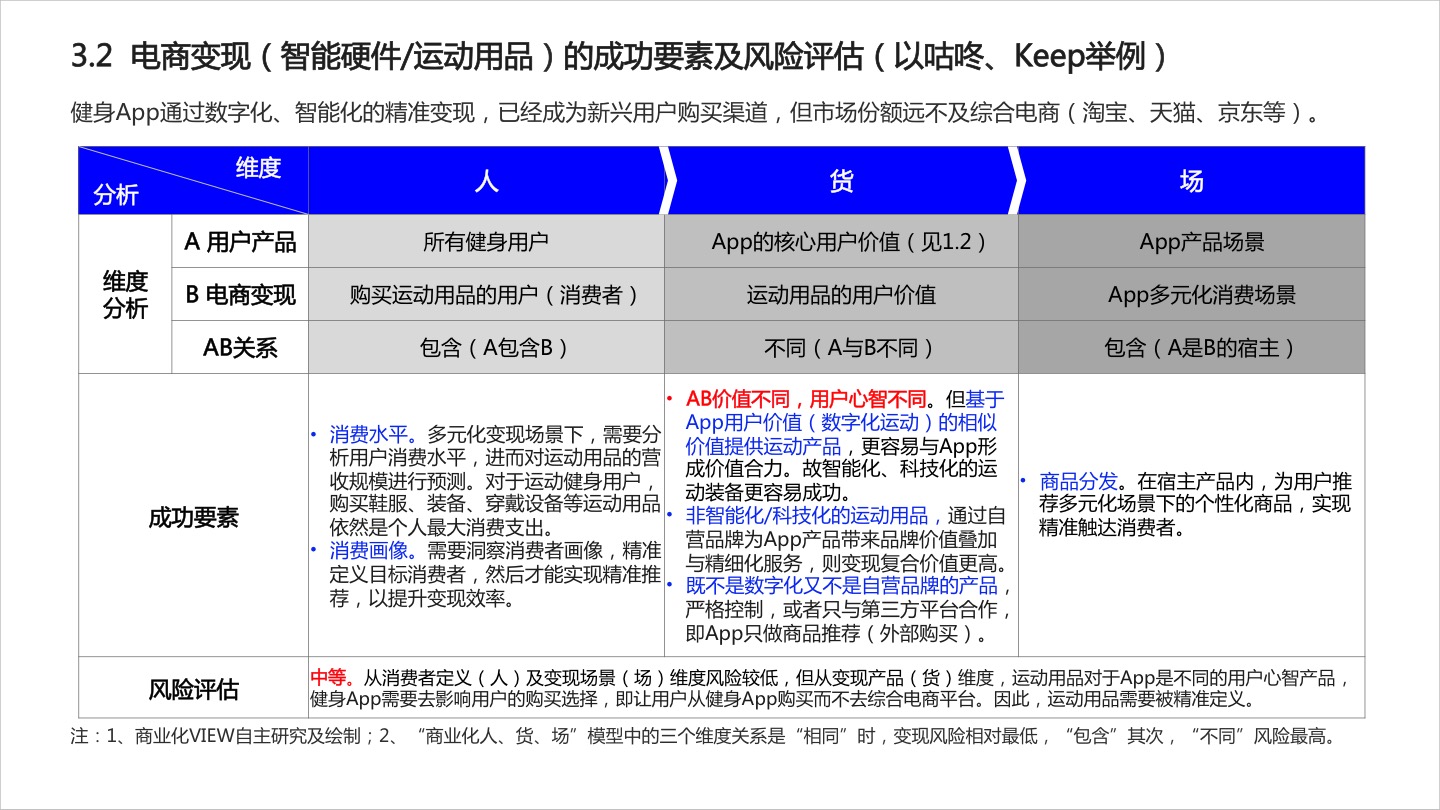The image size is (1440, 810).
Task: Click the cell 包含（A包含B）
Action: 486,348
